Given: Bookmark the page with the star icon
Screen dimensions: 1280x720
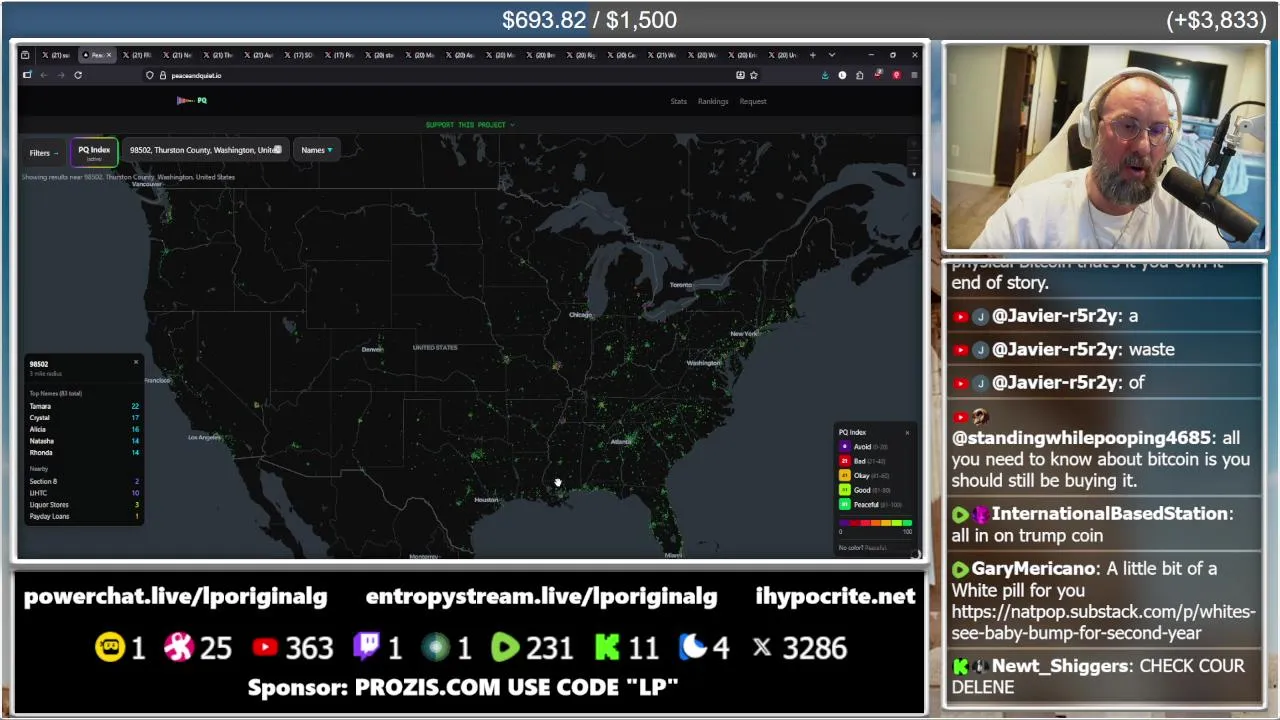Looking at the screenshot, I should (x=753, y=75).
